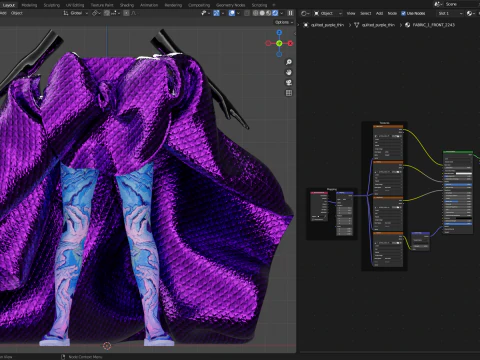This screenshot has height=360, width=480.
Task: Toggle the Use Nodes checkbox
Action: (403, 13)
